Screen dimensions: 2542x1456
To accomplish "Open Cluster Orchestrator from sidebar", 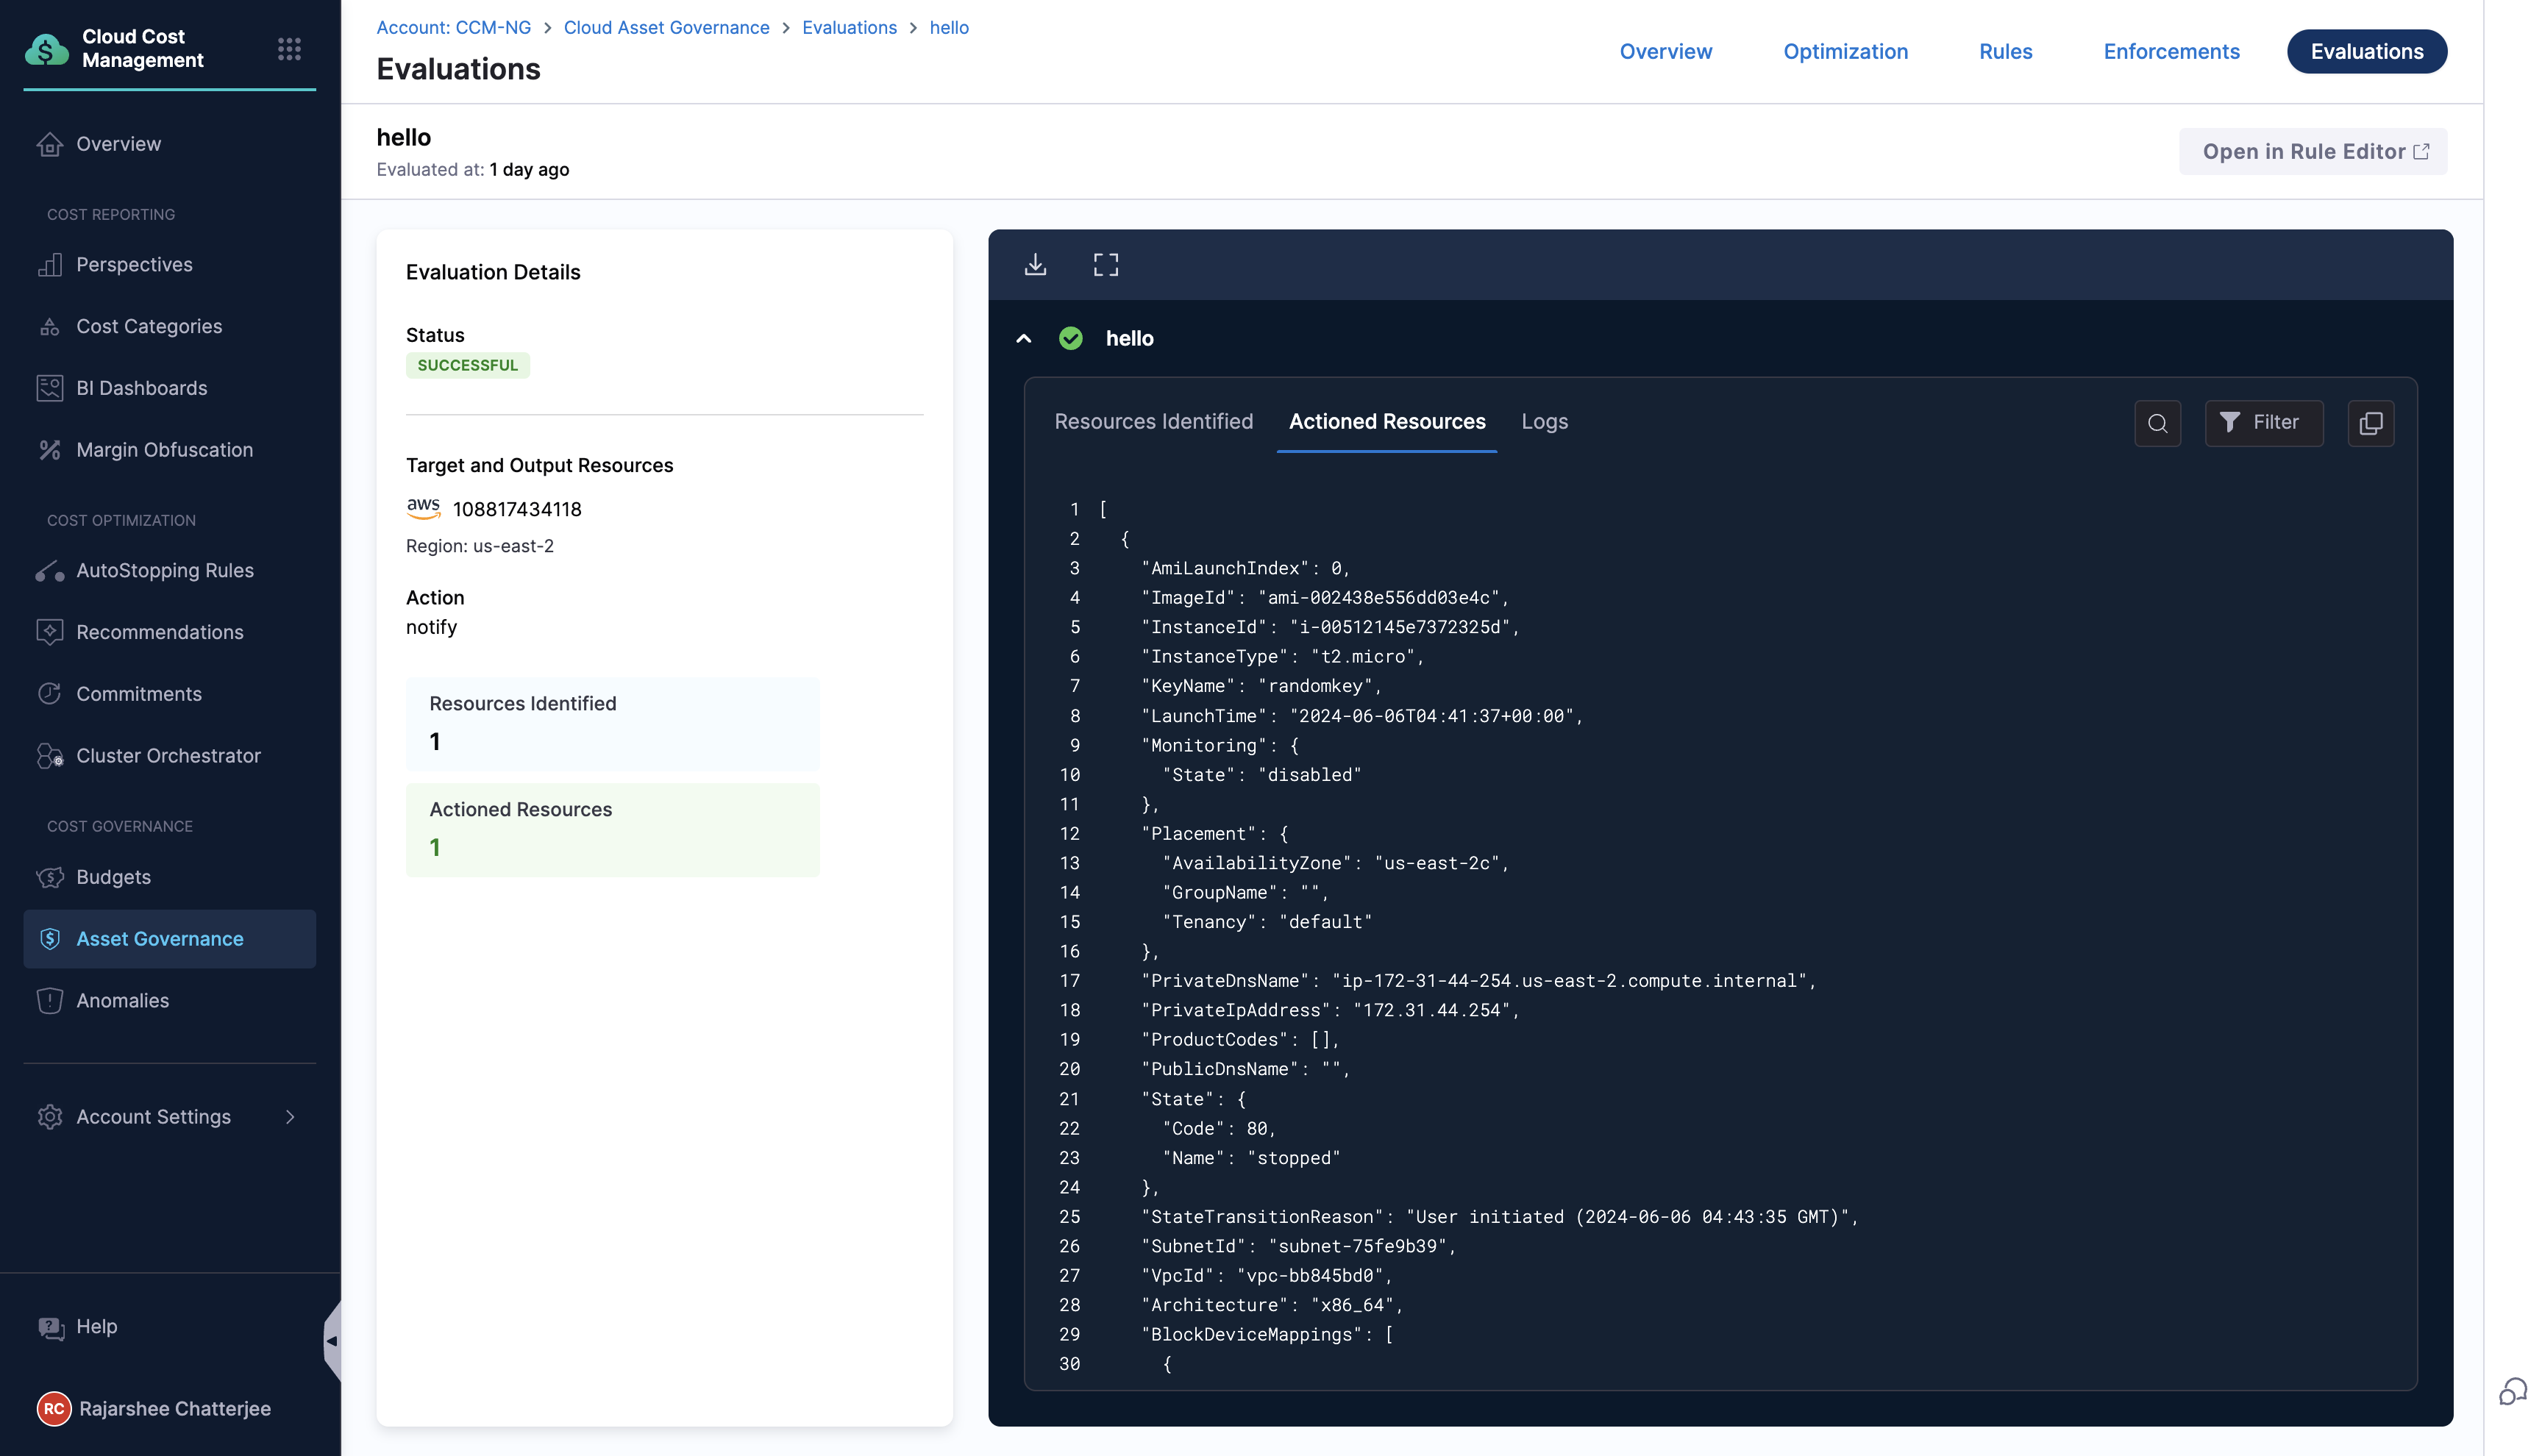I will point(168,756).
